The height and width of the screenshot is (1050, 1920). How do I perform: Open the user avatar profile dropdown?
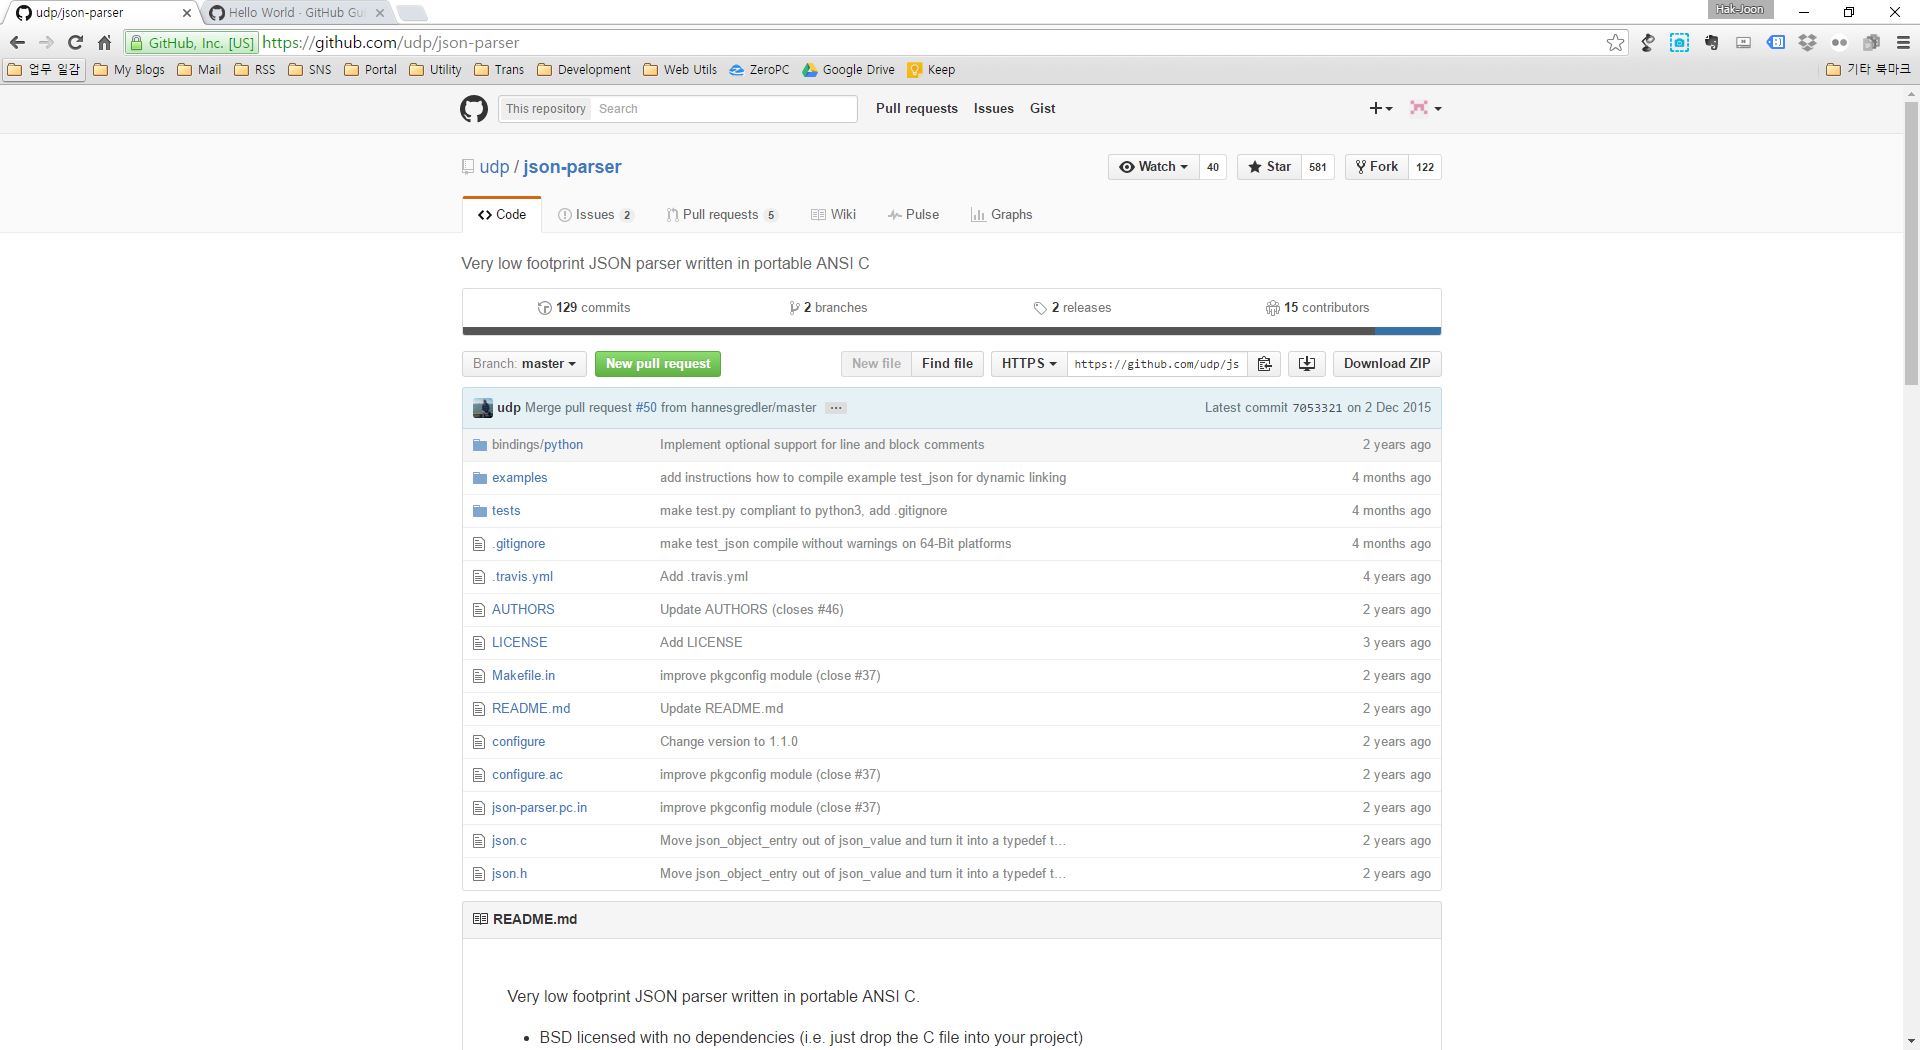click(1425, 108)
